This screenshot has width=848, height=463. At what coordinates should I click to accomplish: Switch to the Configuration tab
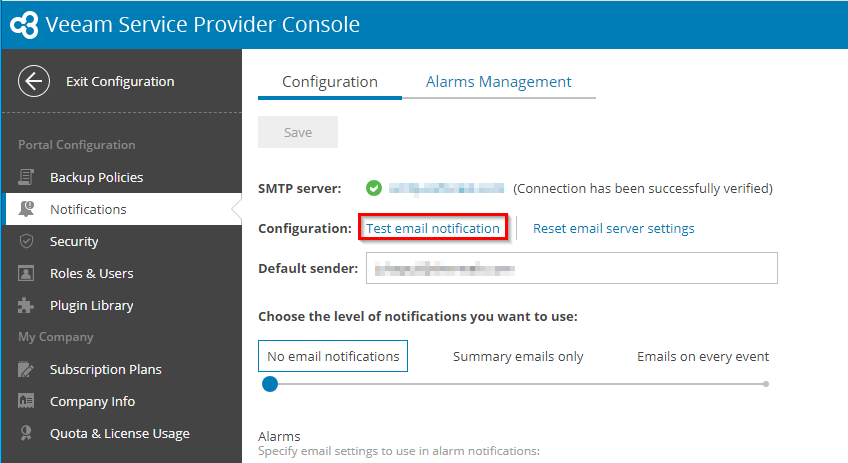(x=330, y=82)
